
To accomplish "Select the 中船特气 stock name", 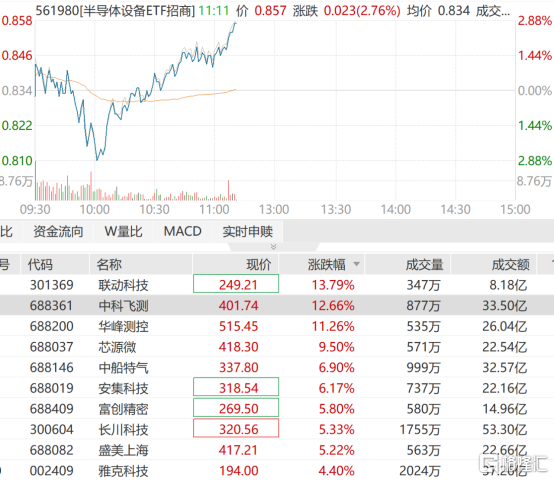I will coord(123,368).
